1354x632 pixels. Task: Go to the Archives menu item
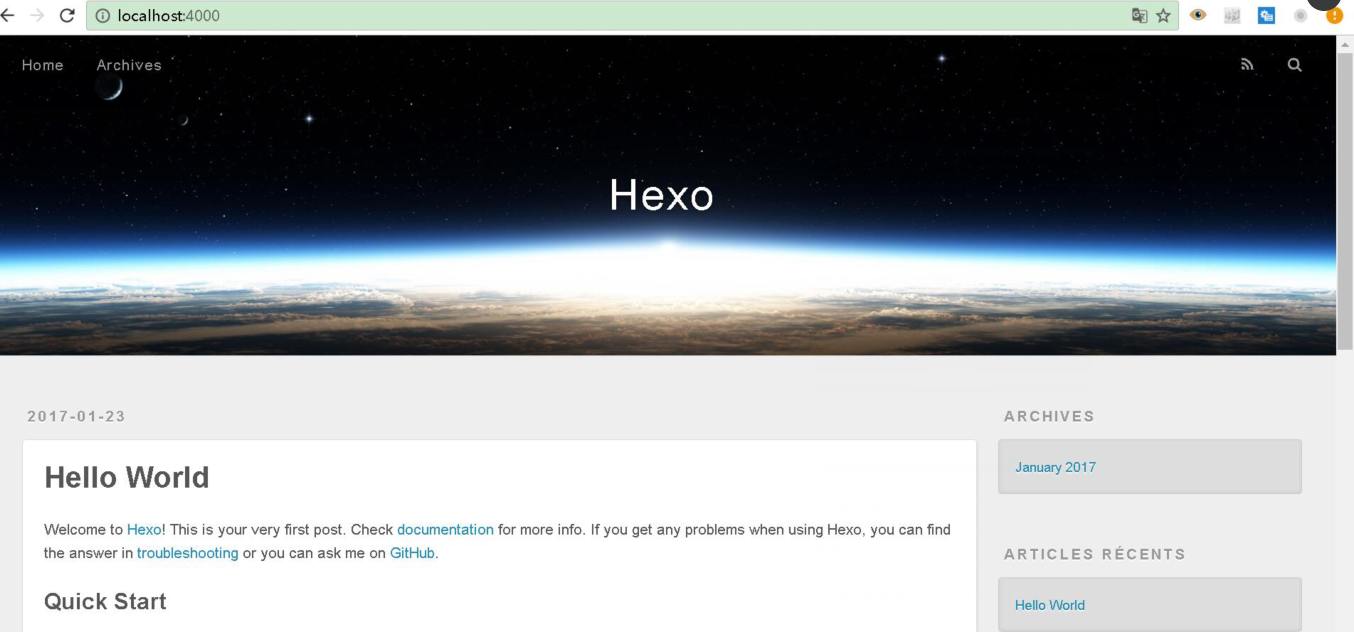129,65
